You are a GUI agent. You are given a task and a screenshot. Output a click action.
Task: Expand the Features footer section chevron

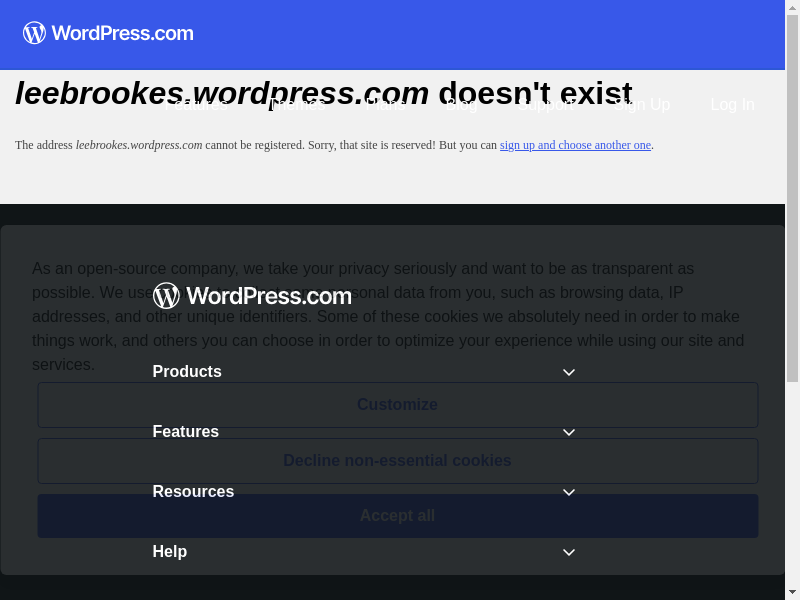[569, 432]
